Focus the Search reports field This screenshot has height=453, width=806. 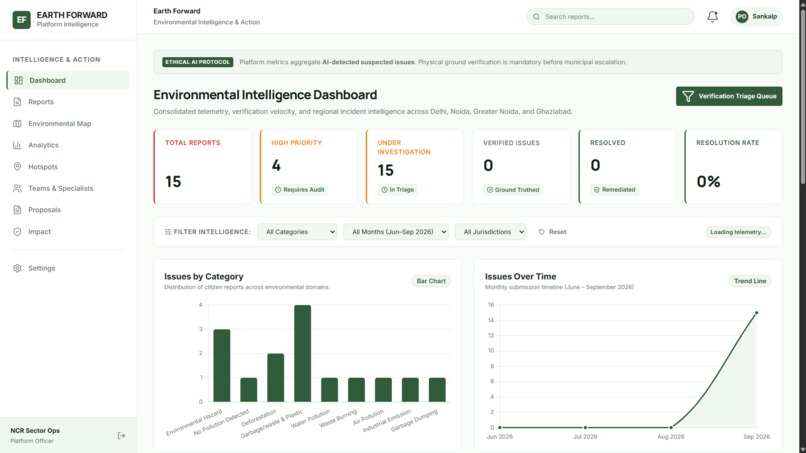(x=610, y=16)
